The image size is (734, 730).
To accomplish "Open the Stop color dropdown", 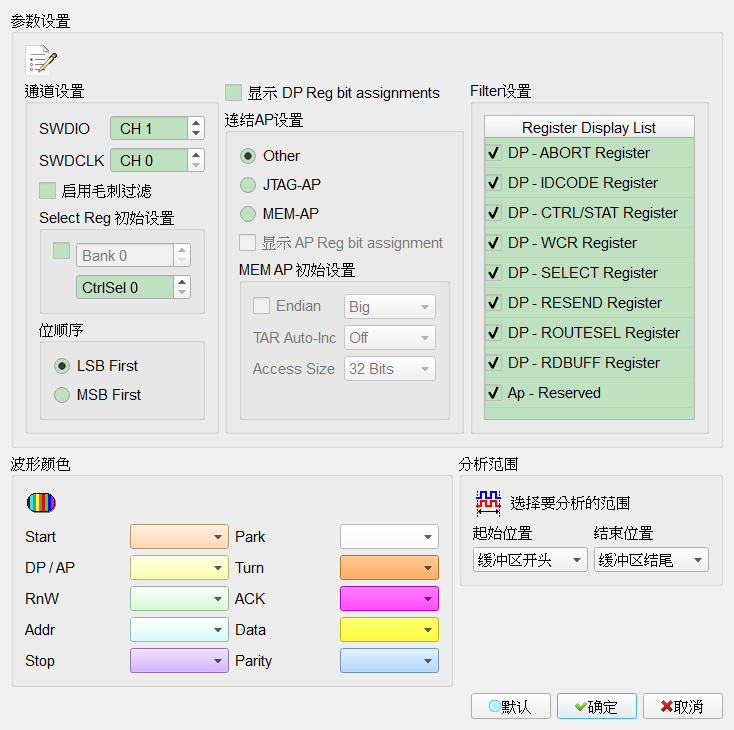I will [179, 661].
